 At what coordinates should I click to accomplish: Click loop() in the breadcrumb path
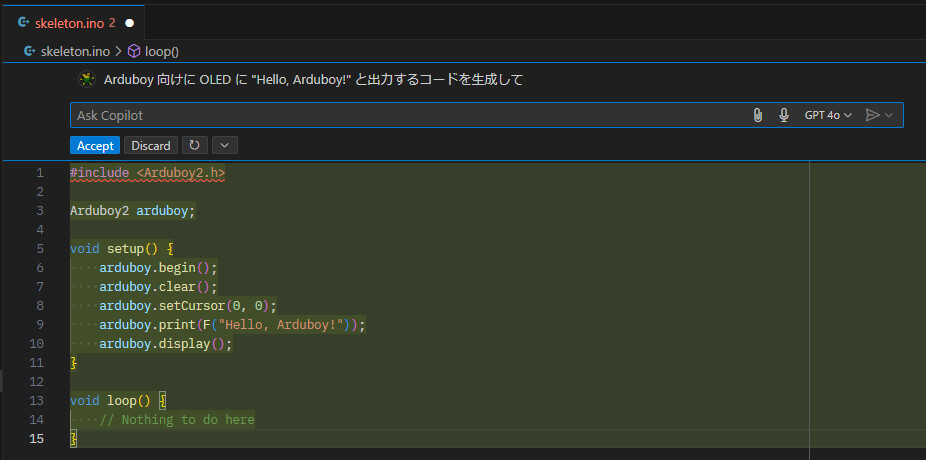pyautogui.click(x=162, y=51)
